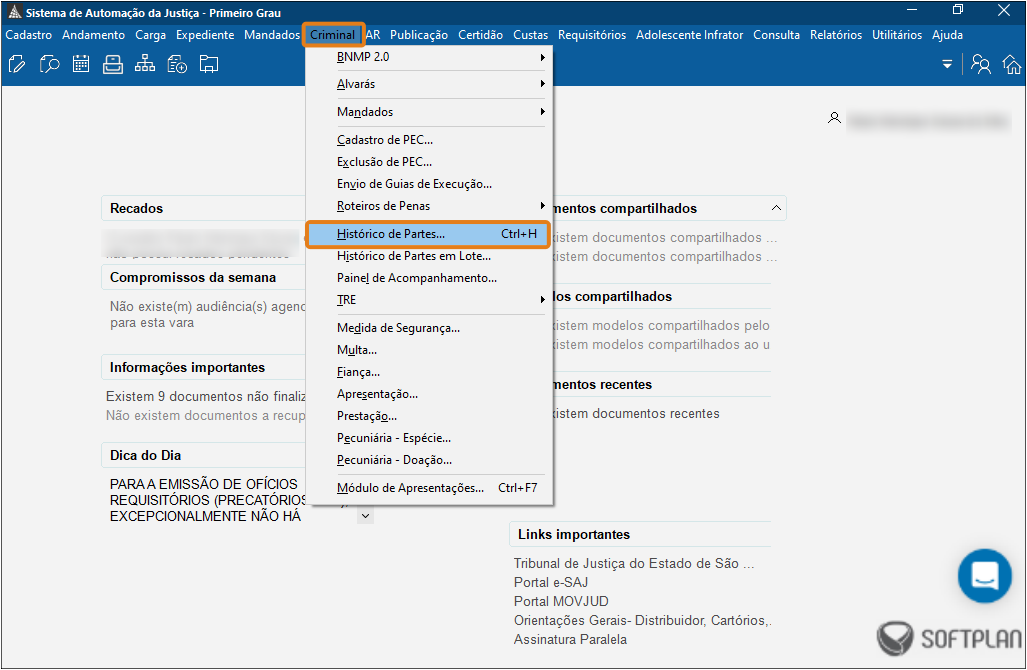Select Cadastro de PEC menu entry
The height and width of the screenshot is (670, 1027).
click(429, 140)
